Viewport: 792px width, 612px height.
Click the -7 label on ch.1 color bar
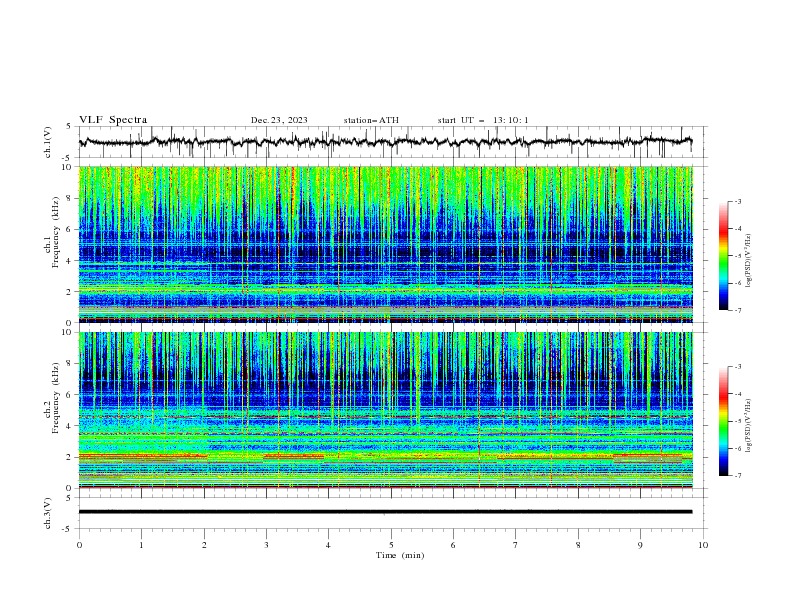tap(738, 310)
